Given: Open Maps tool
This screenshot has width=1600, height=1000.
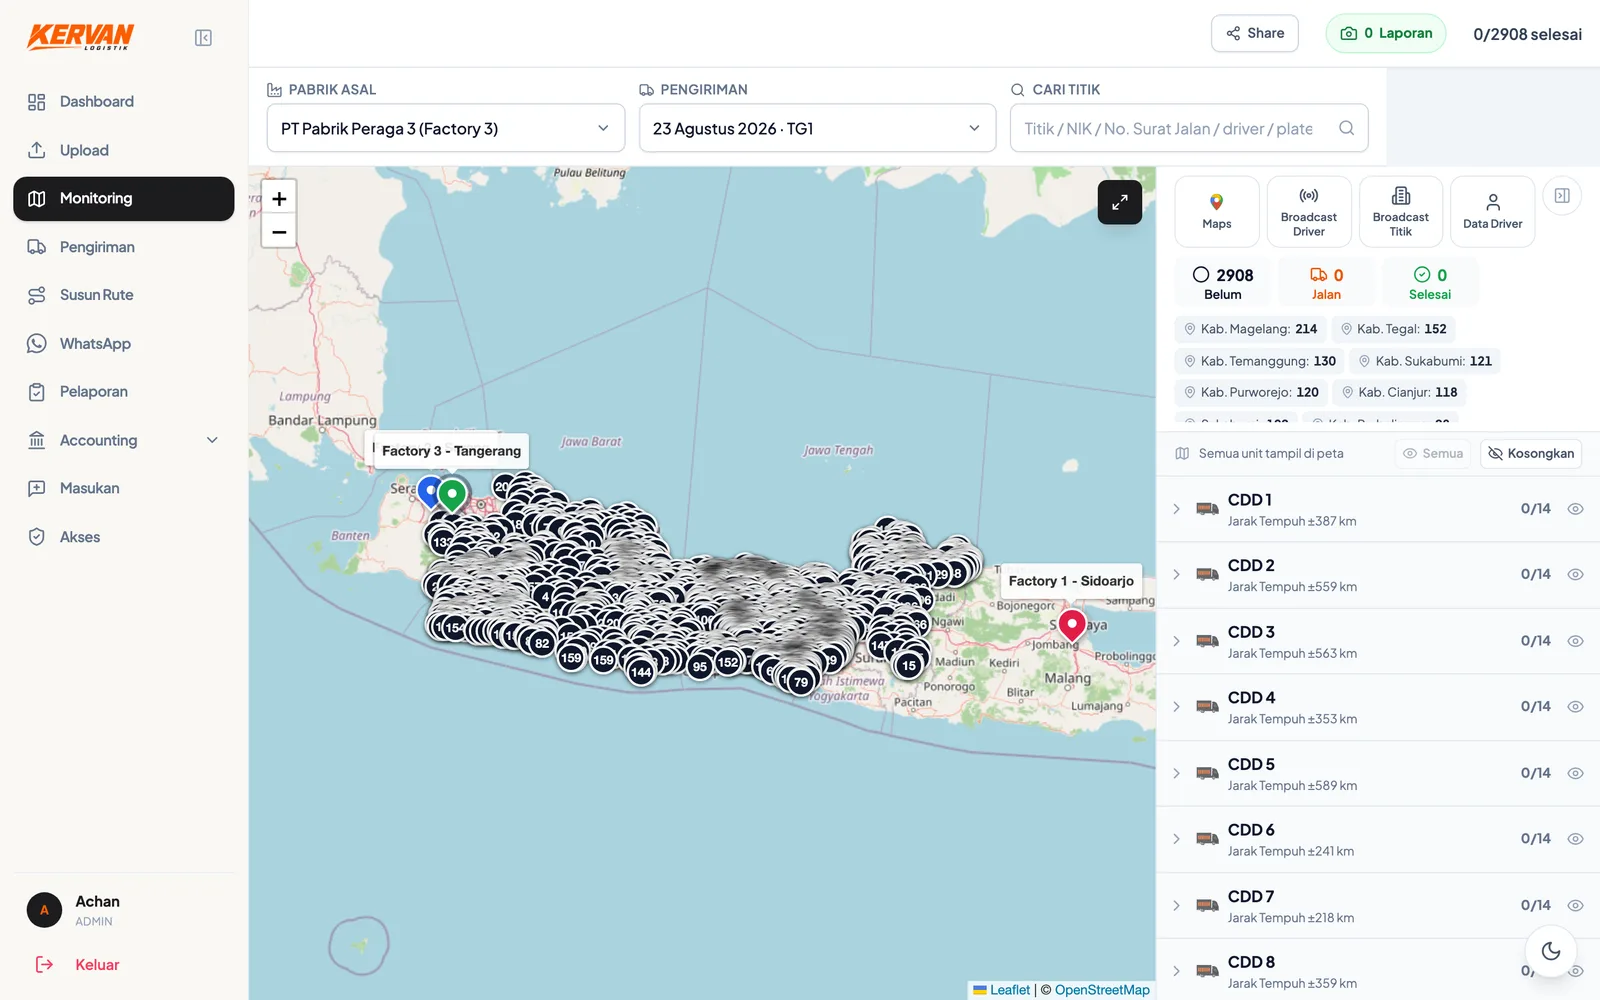Looking at the screenshot, I should tap(1217, 212).
